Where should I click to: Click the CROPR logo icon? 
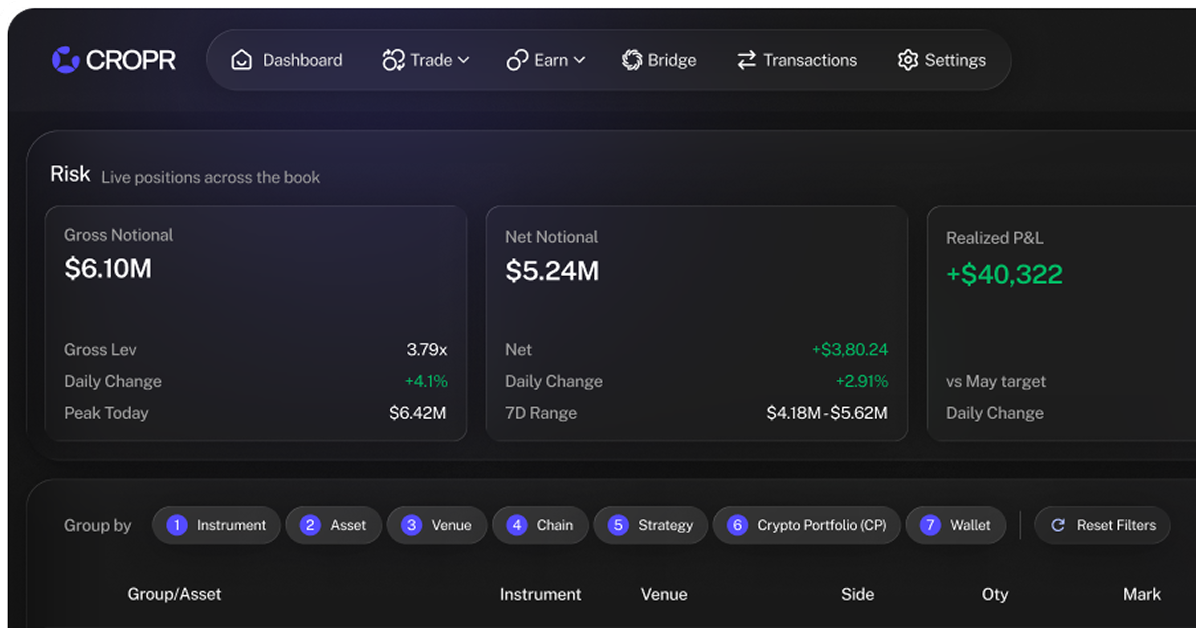[66, 60]
